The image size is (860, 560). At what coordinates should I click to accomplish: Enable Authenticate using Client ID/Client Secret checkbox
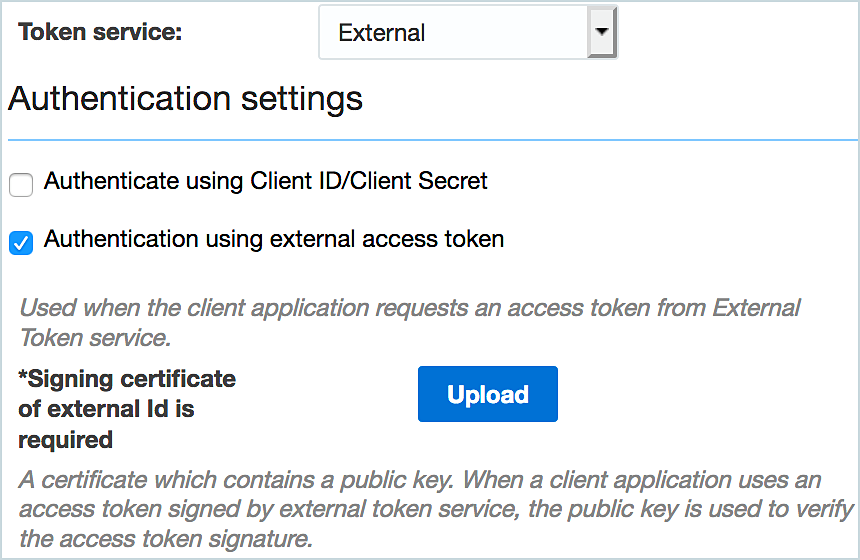tap(21, 185)
